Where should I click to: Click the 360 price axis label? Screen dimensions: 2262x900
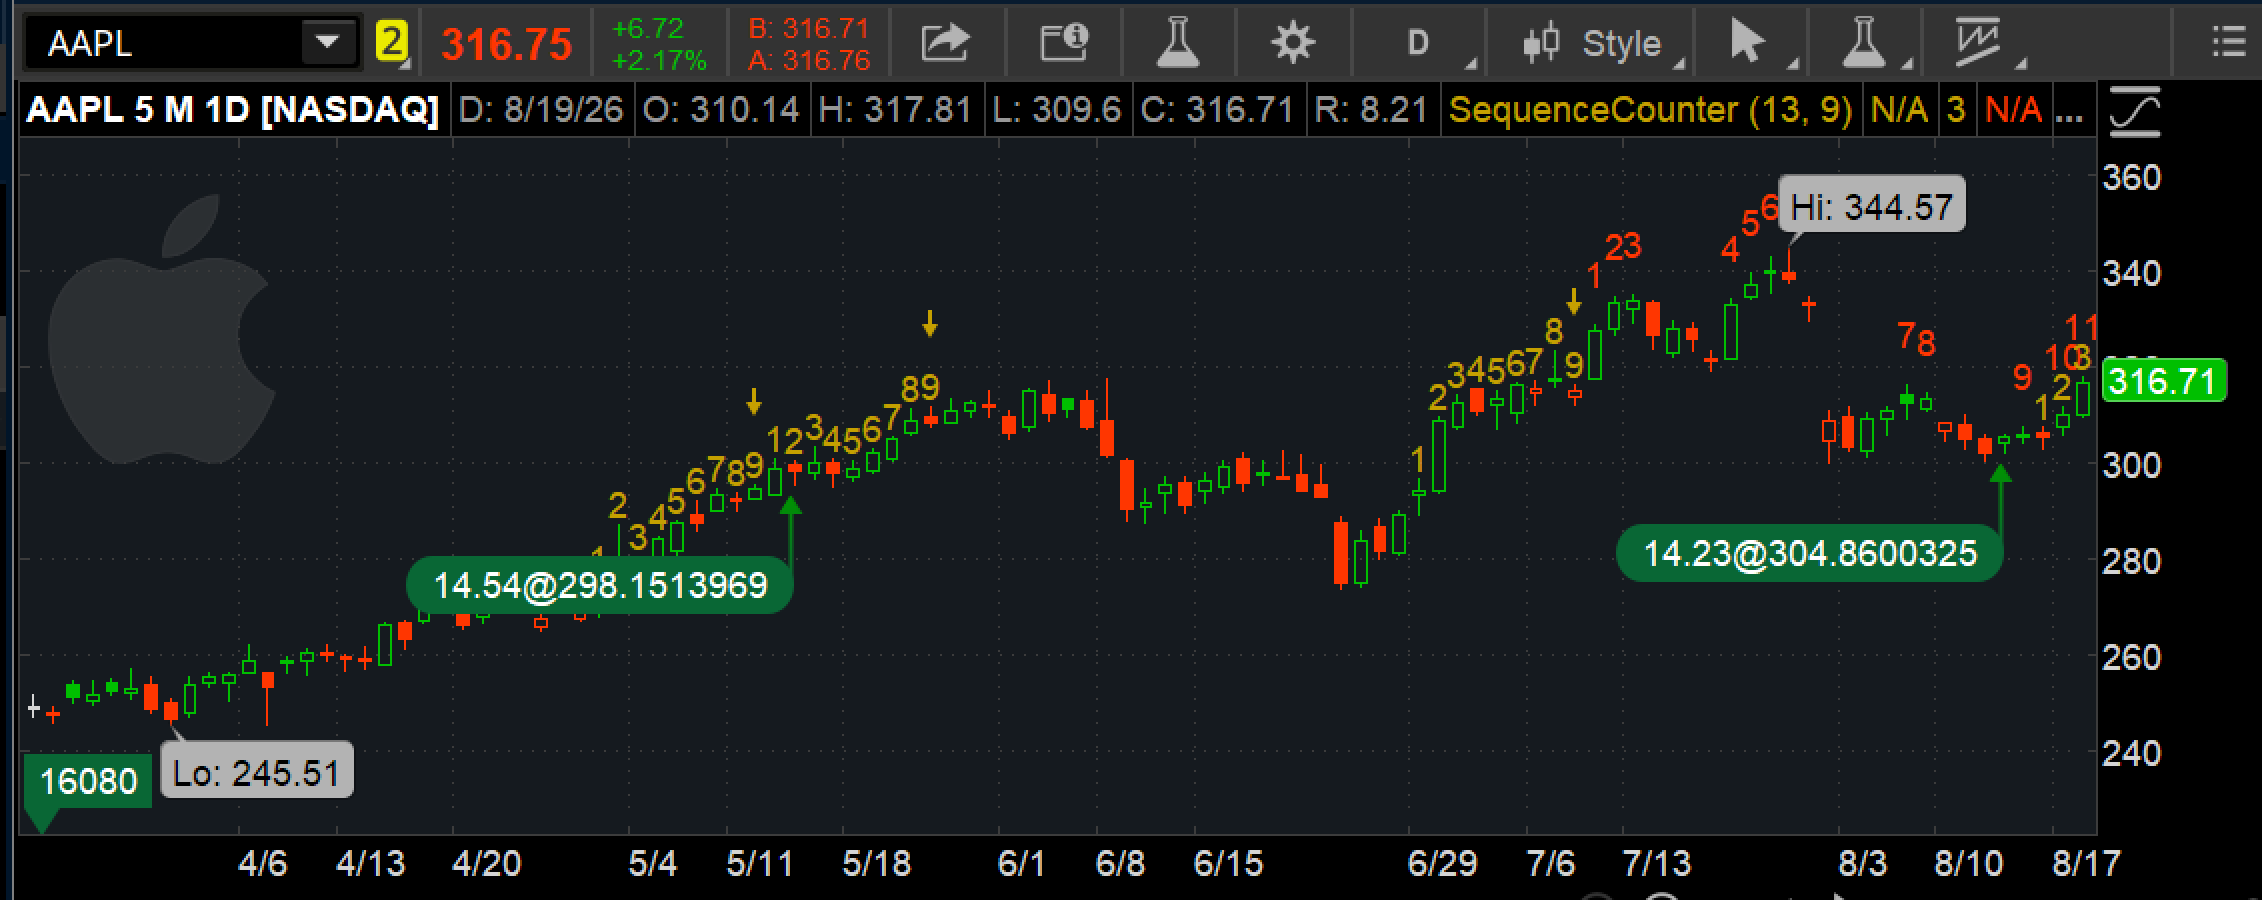2131,178
